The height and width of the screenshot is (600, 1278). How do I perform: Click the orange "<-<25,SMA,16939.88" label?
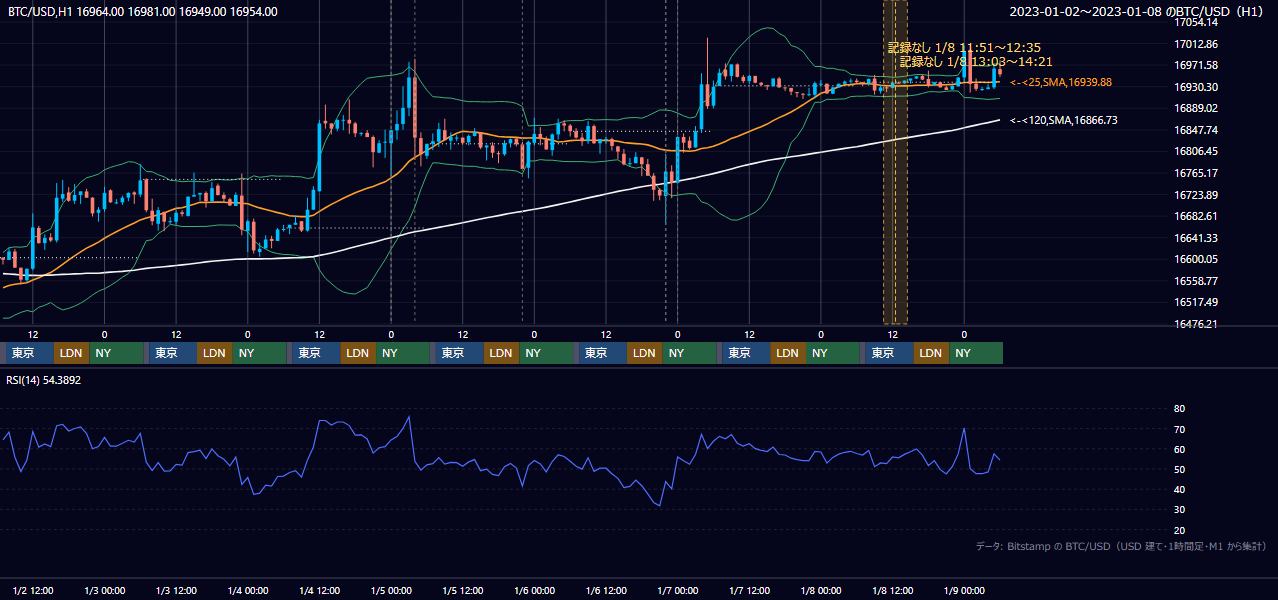pyautogui.click(x=1061, y=82)
